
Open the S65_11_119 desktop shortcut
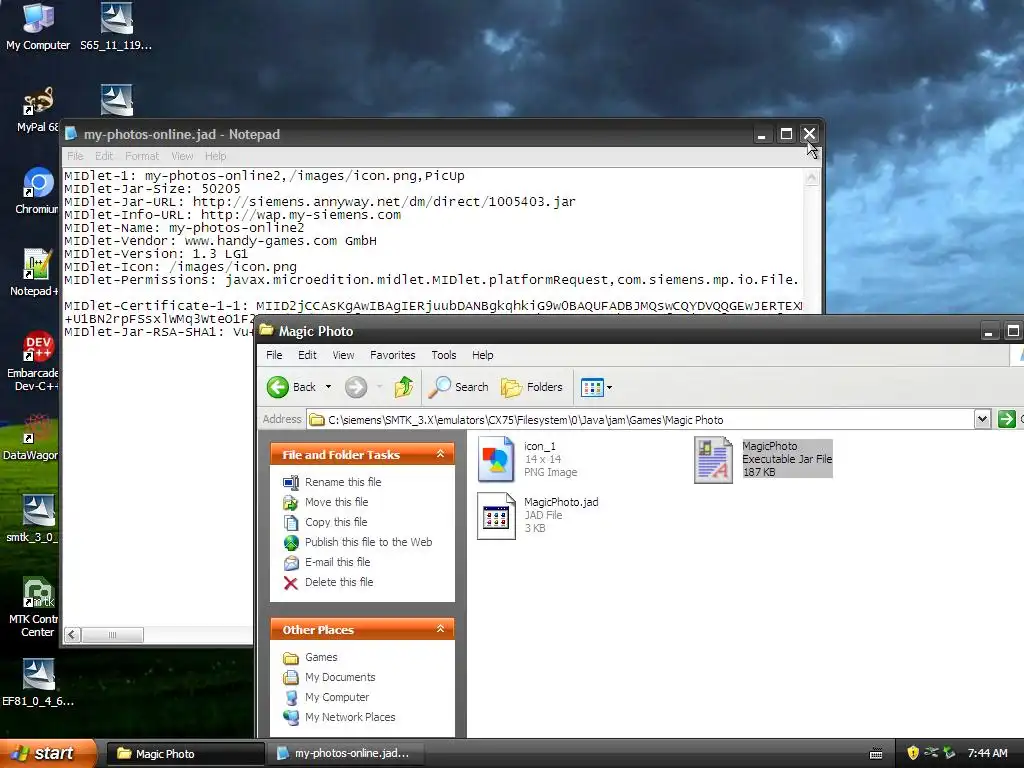point(116,26)
